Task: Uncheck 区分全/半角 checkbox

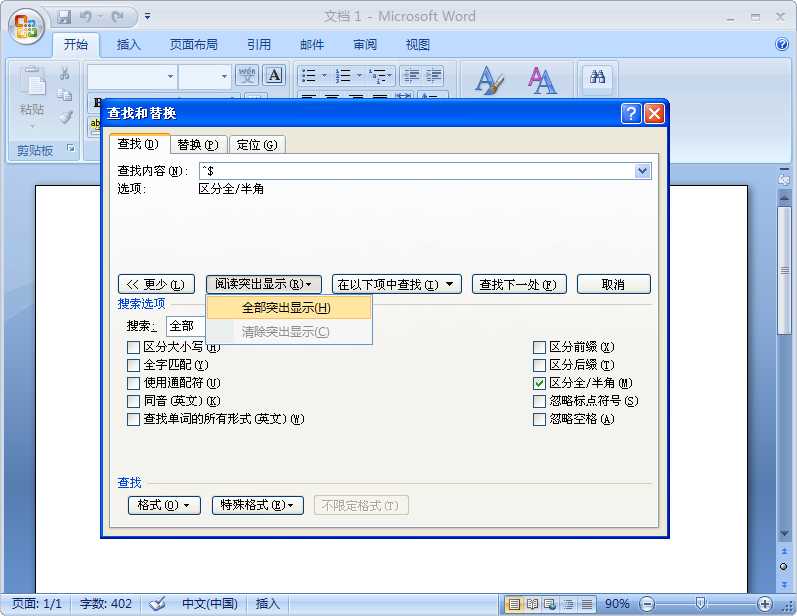Action: (x=539, y=383)
